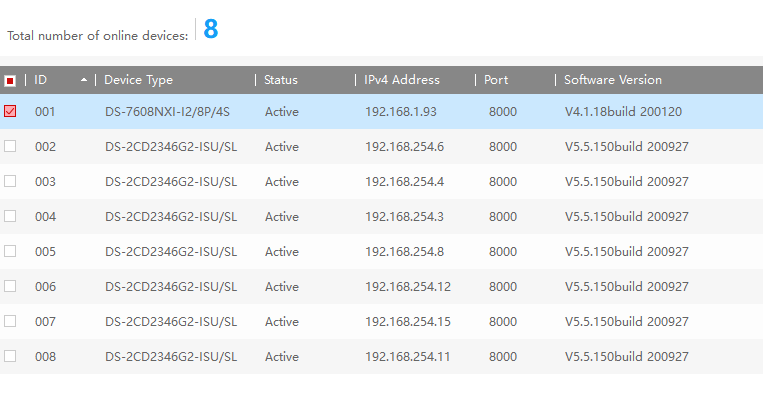The height and width of the screenshot is (404, 763).
Task: Sort devices by IPv4 Address header
Action: pos(404,80)
